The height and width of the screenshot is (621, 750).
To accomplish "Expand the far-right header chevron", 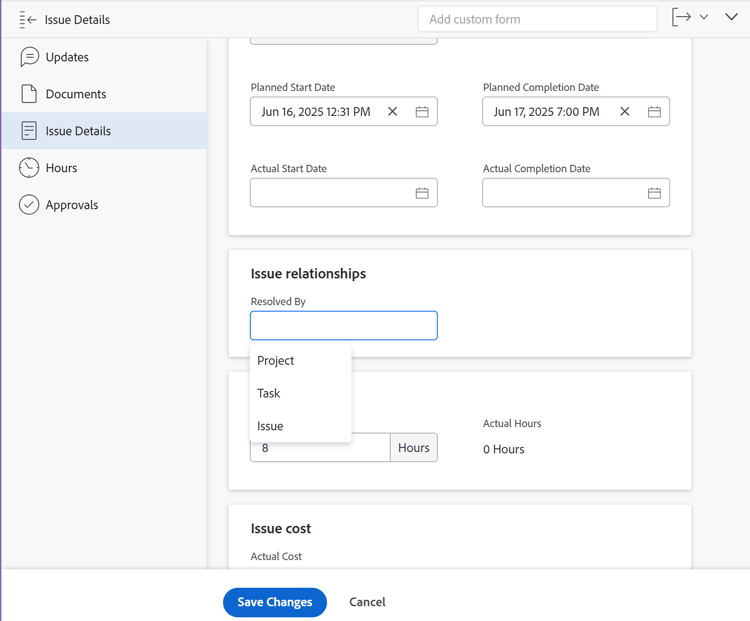I will pos(732,18).
